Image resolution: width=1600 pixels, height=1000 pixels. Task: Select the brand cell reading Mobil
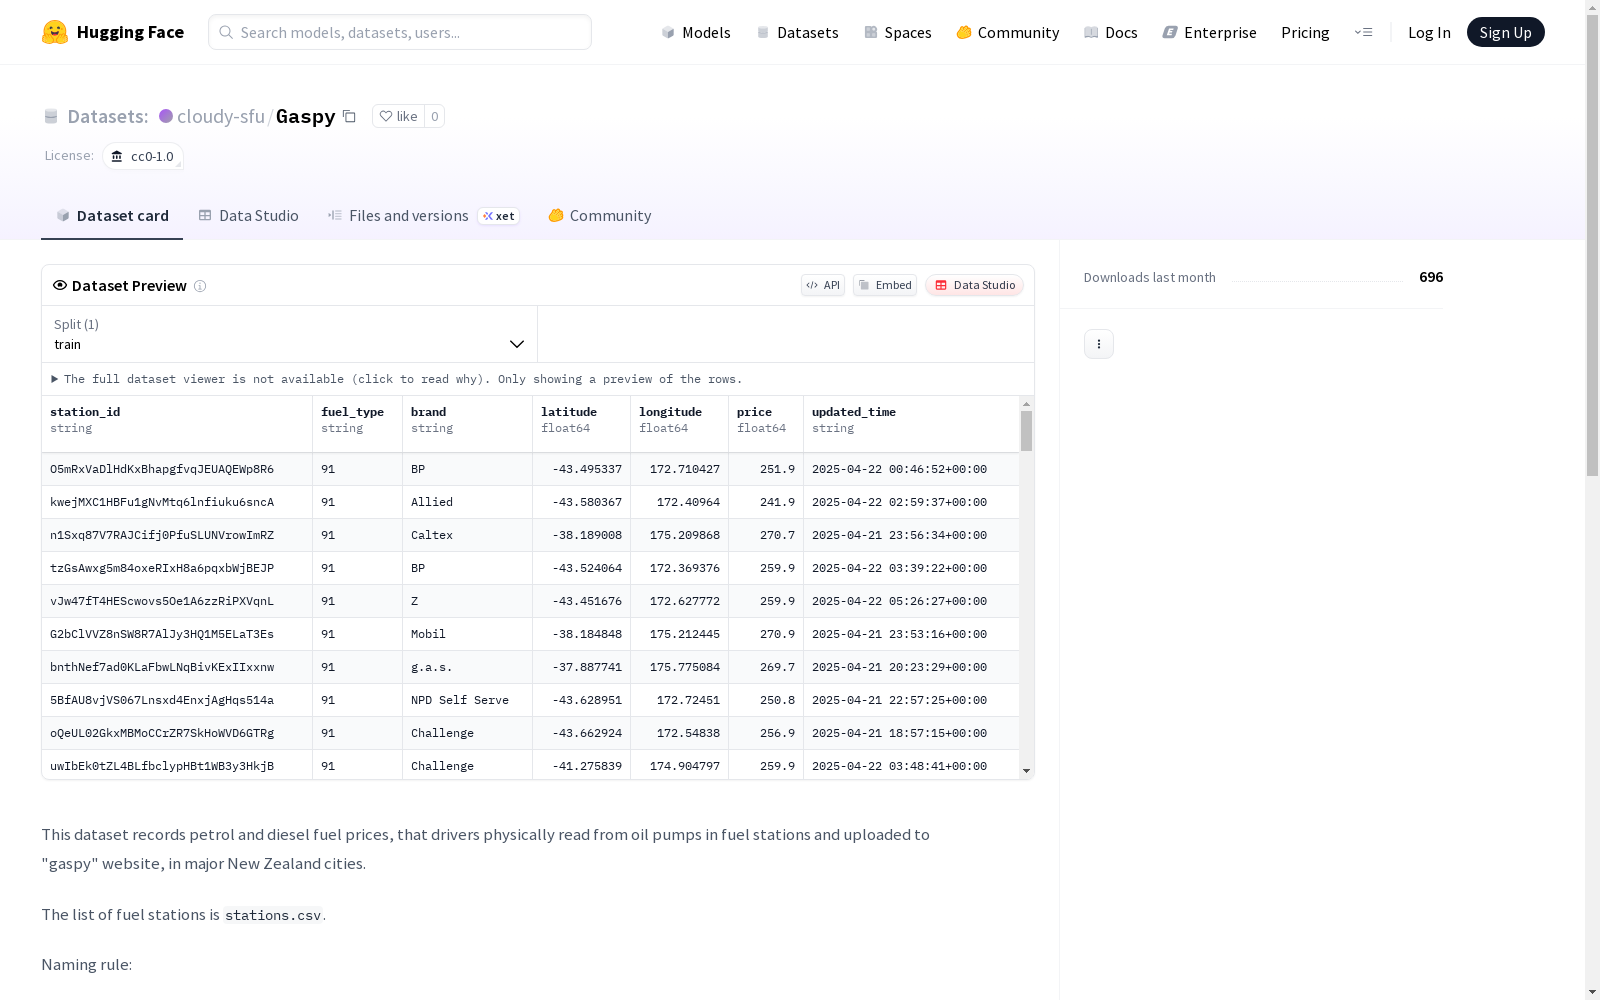(x=468, y=634)
